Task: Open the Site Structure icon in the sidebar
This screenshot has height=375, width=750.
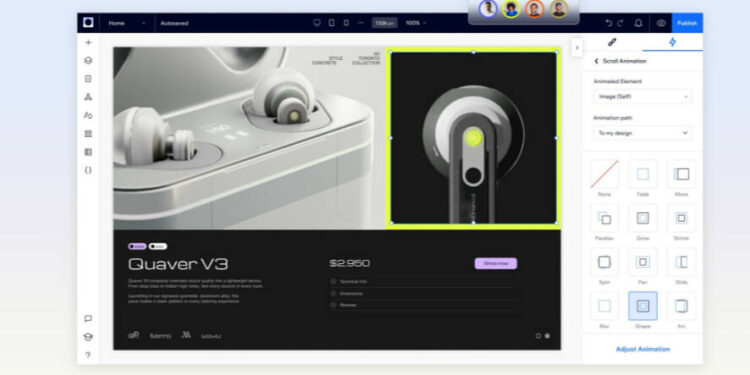Action: [88, 97]
